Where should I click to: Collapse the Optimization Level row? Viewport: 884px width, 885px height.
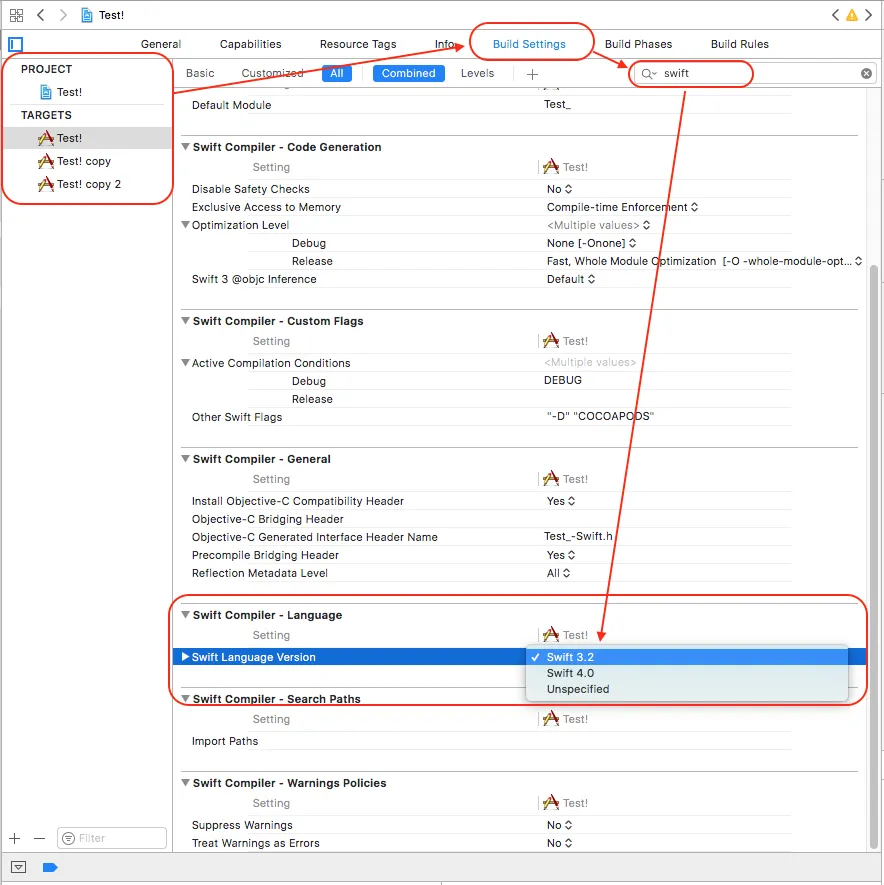(x=185, y=224)
